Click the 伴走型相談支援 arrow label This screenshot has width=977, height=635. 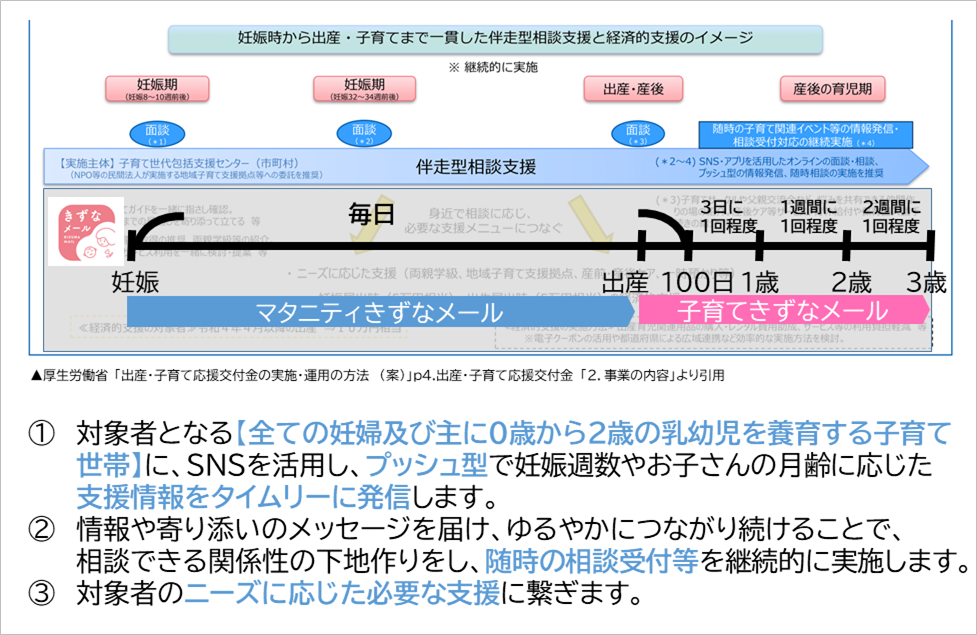click(476, 166)
